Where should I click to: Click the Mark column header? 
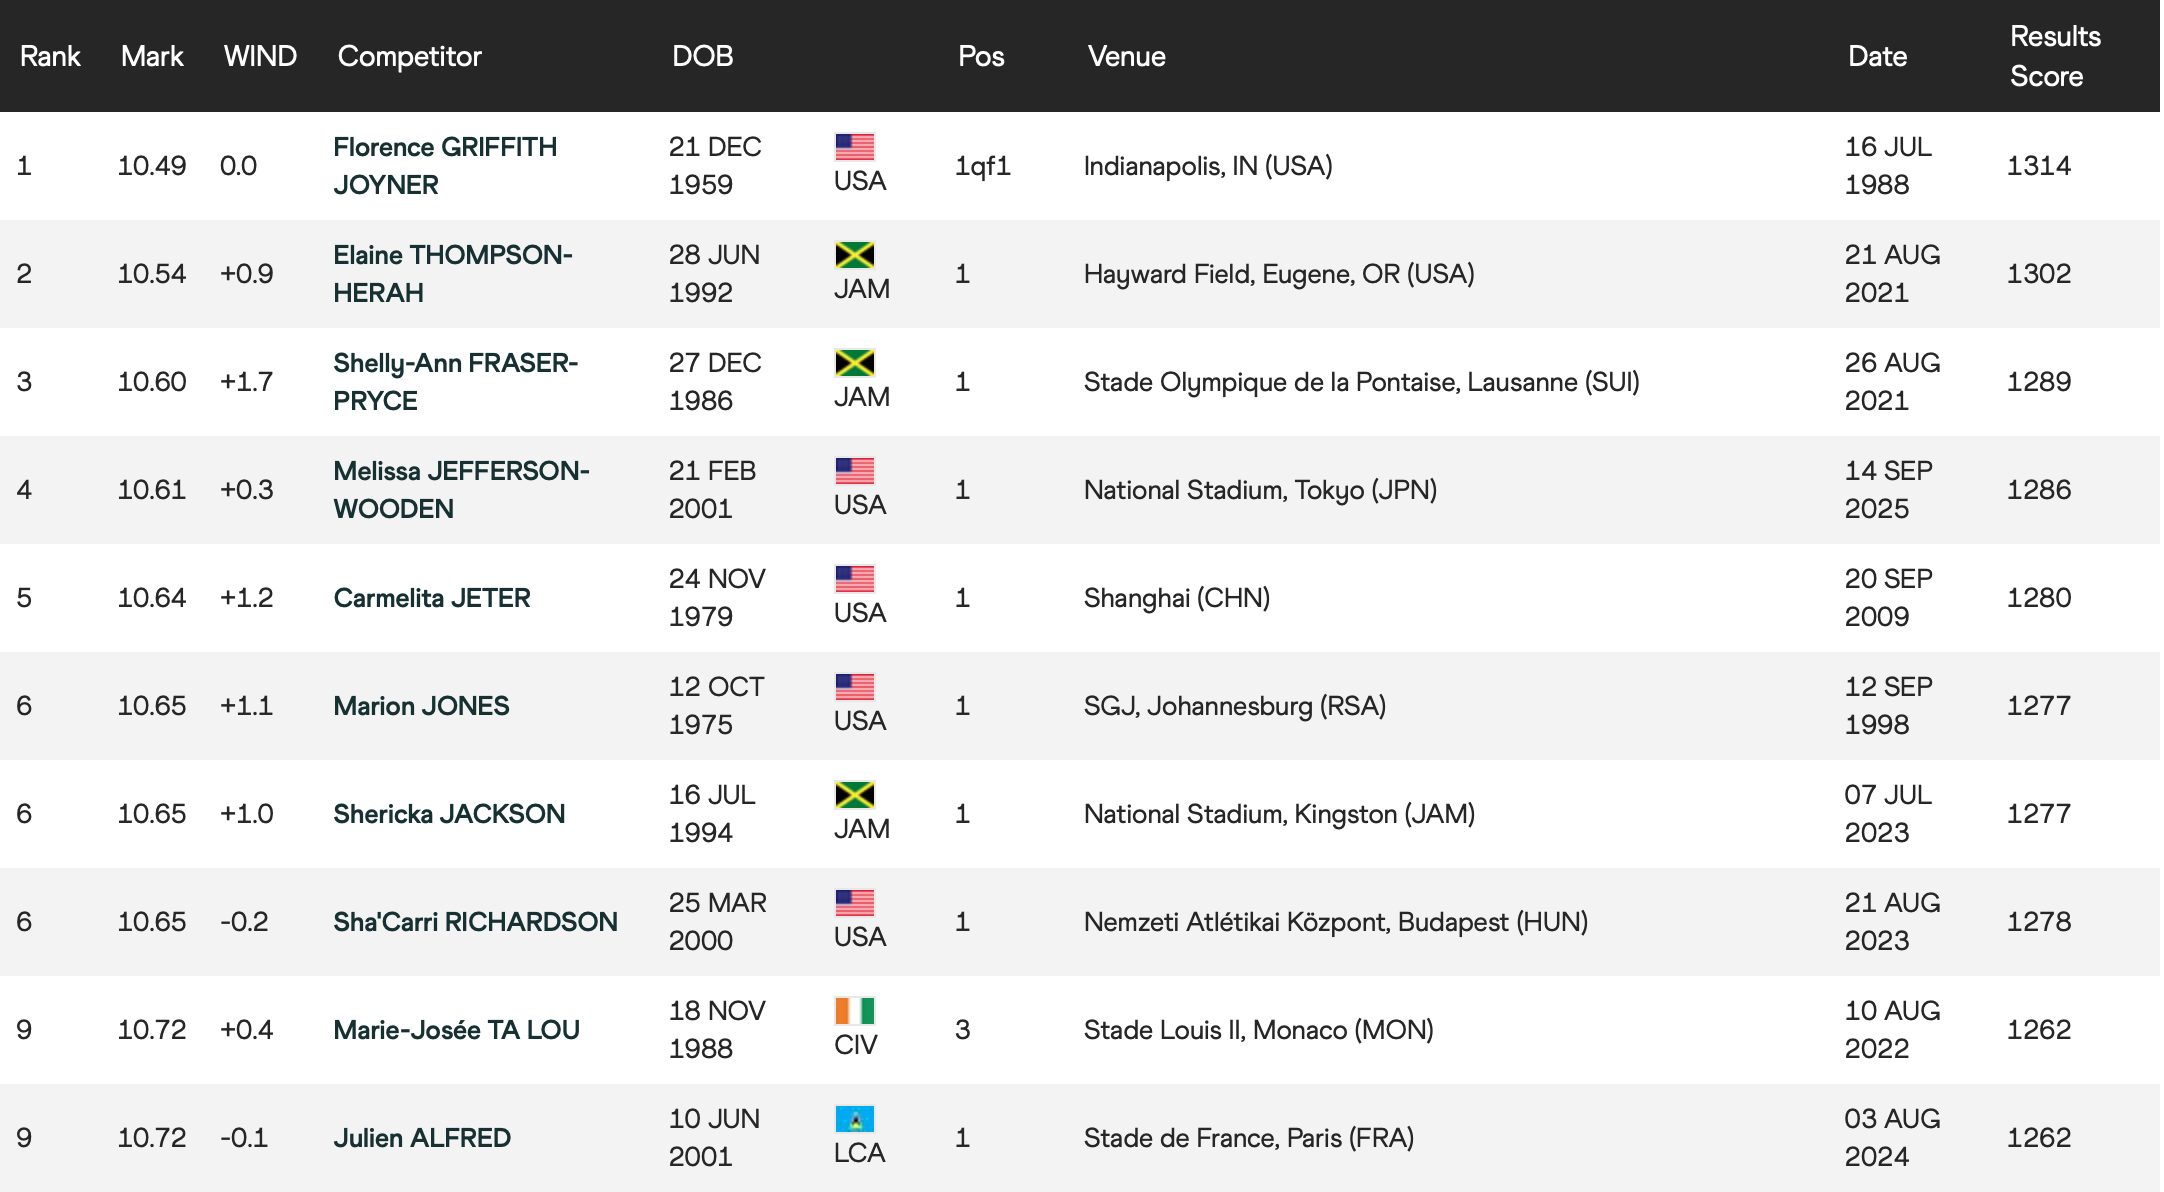click(152, 56)
